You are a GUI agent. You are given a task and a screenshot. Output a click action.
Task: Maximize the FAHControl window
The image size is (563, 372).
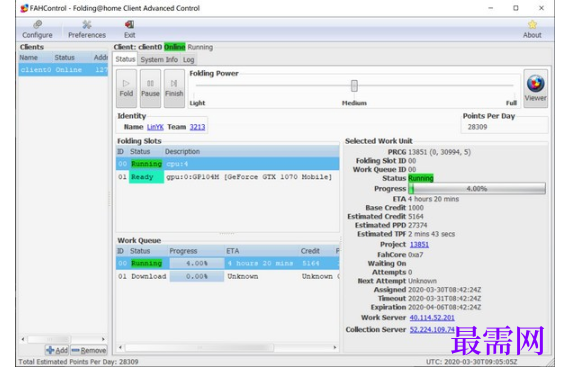click(516, 8)
